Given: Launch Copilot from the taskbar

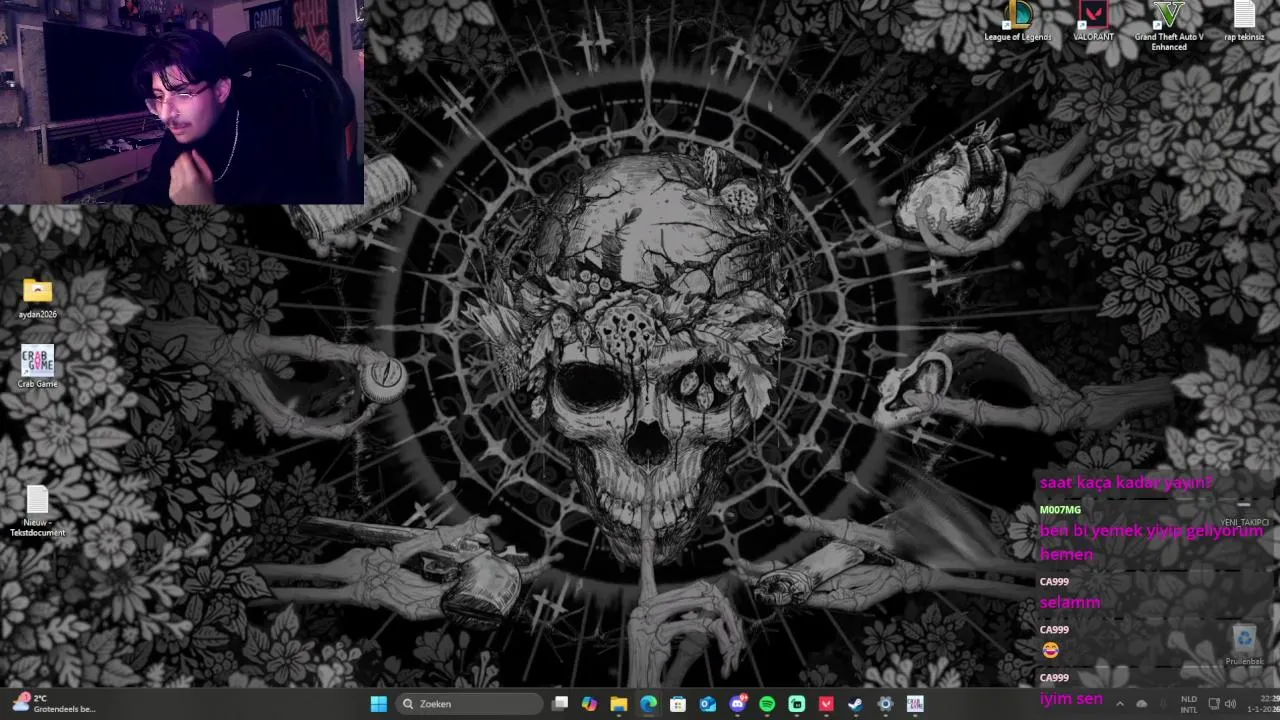Looking at the screenshot, I should tap(589, 704).
